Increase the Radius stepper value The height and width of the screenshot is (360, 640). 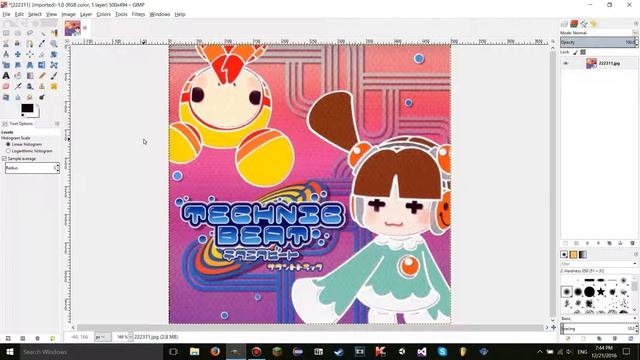point(58,166)
